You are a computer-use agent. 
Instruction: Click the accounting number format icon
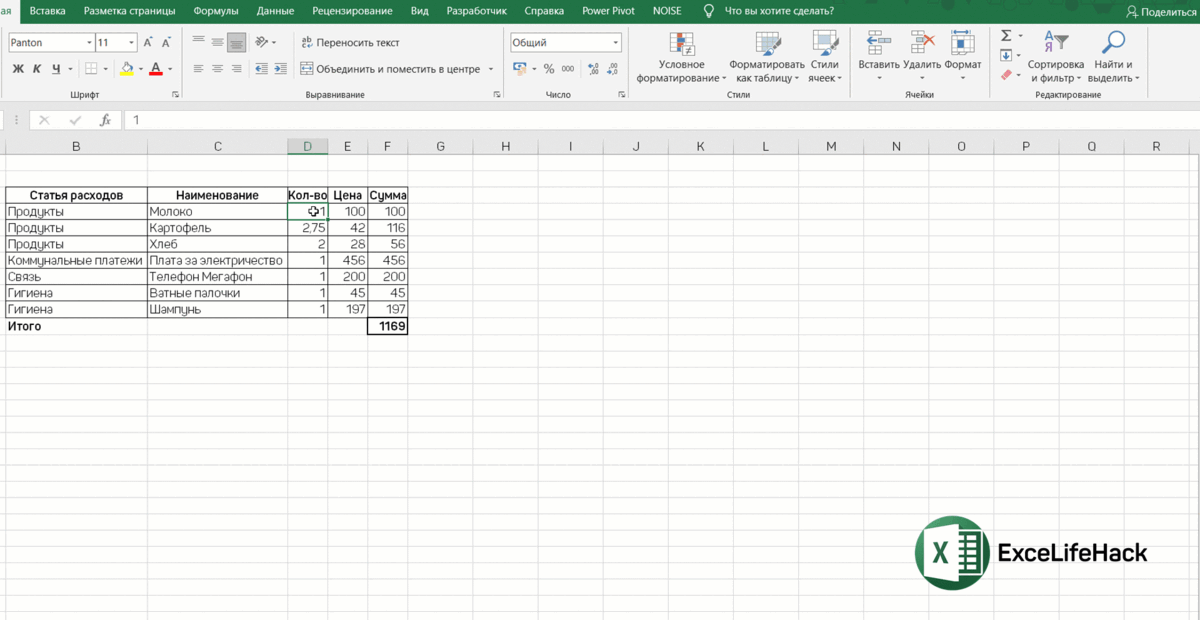coord(520,69)
